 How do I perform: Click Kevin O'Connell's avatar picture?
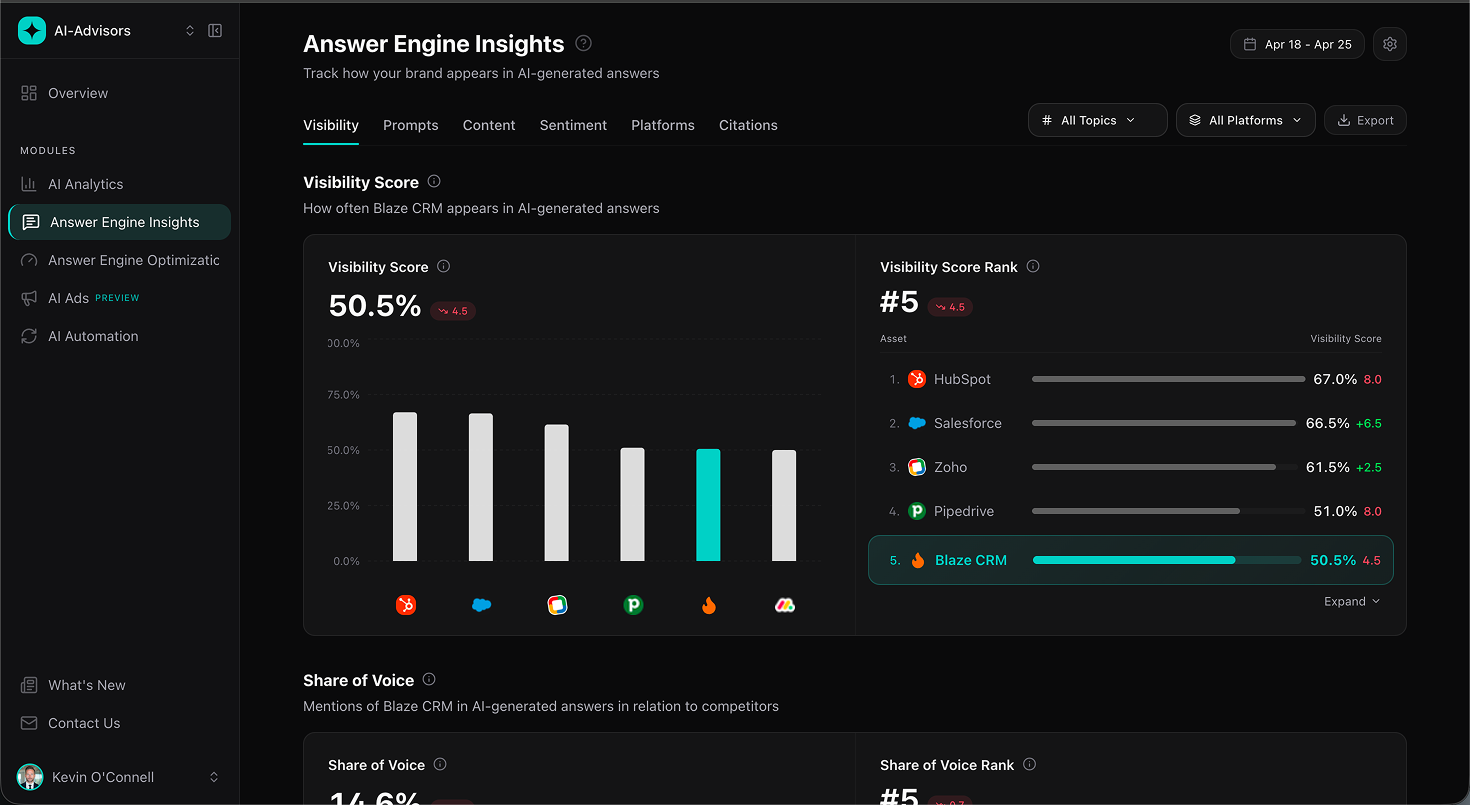29,777
